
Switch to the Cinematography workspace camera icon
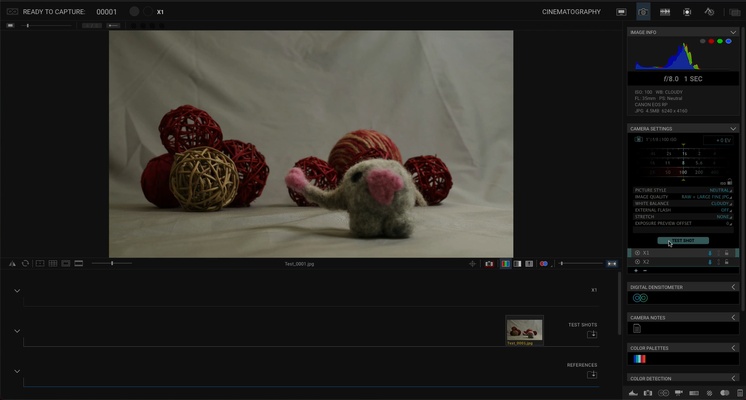[643, 12]
